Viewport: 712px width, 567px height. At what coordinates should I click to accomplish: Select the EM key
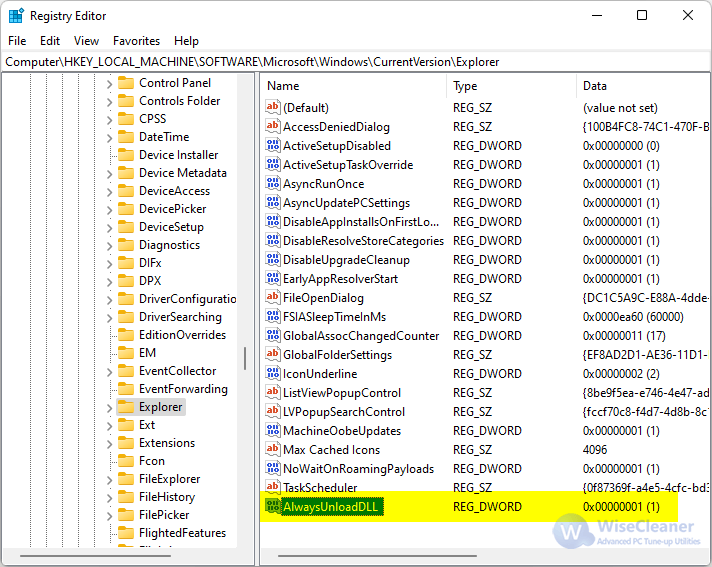(147, 353)
